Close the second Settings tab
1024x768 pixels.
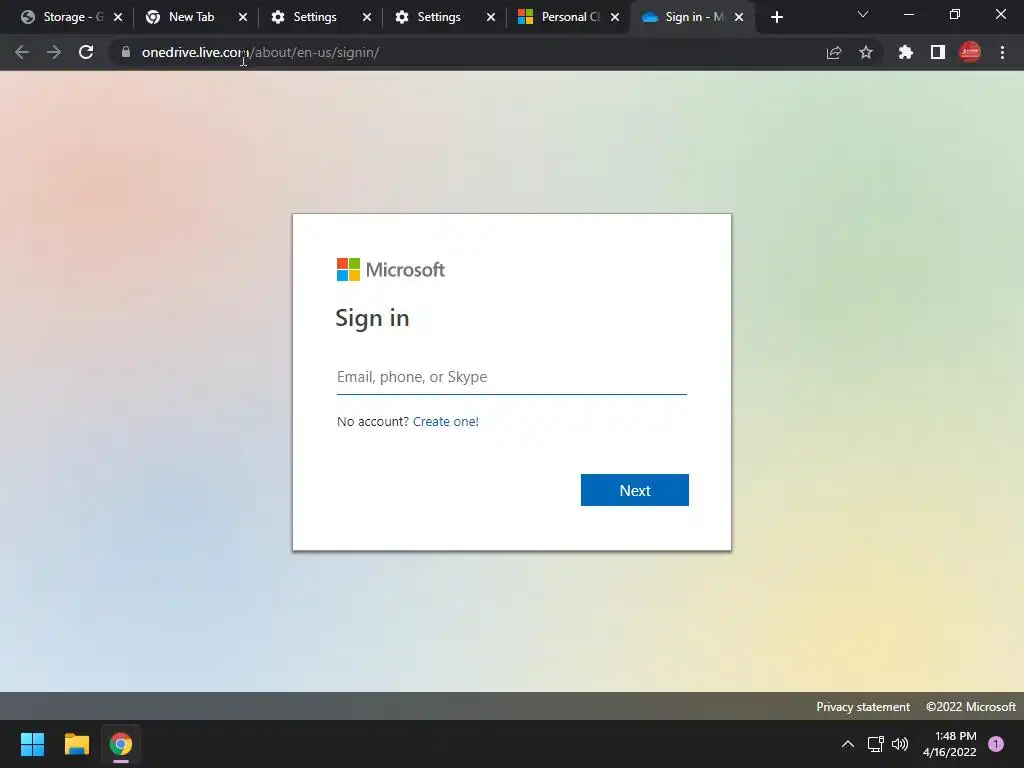pyautogui.click(x=491, y=17)
